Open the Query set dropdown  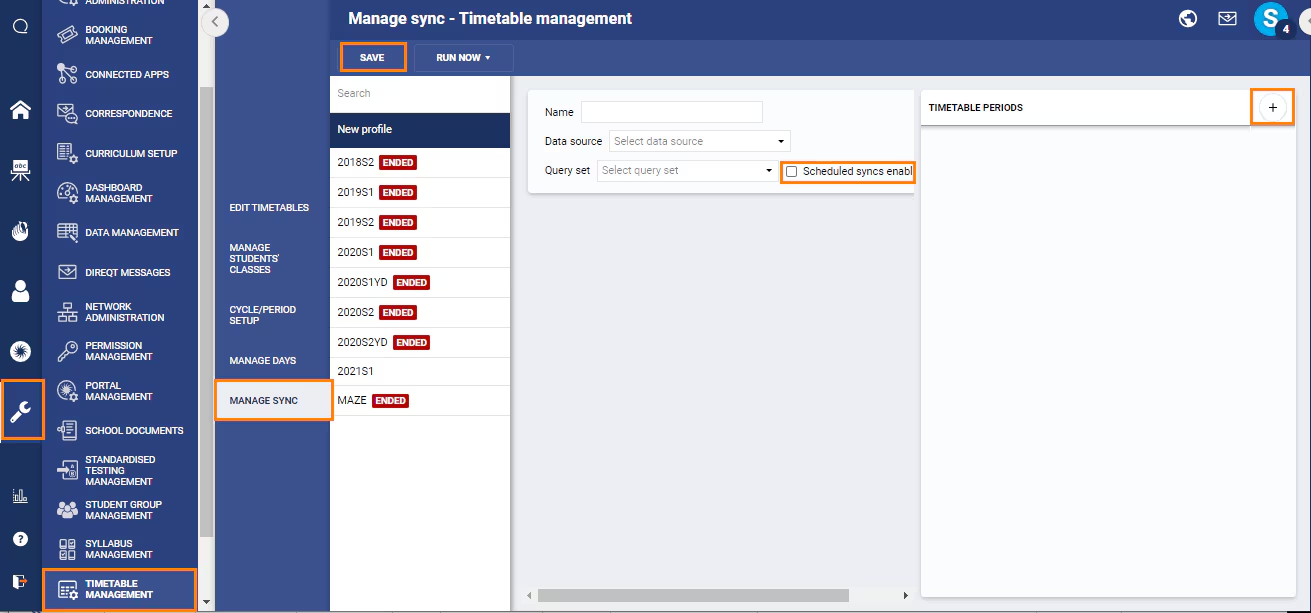coord(687,170)
